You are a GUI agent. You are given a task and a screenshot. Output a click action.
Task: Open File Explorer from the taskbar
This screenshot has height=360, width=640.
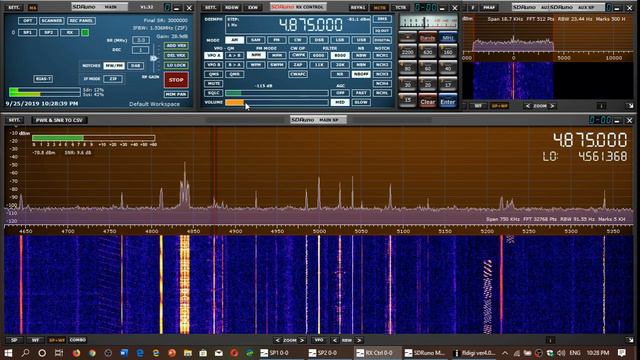[x=188, y=353]
